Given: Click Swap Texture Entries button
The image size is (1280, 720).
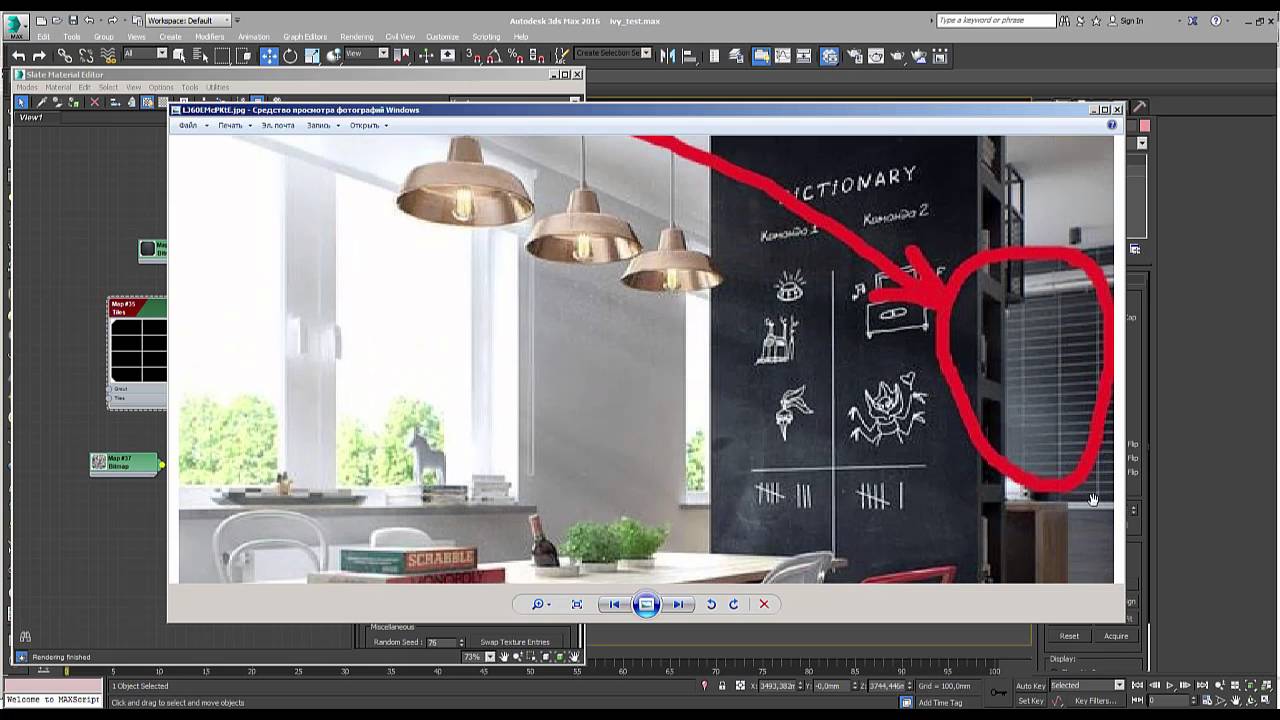Looking at the screenshot, I should pos(515,642).
